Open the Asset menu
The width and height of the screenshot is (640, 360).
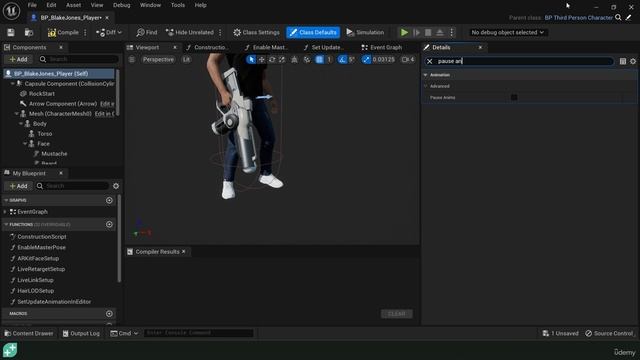73,5
